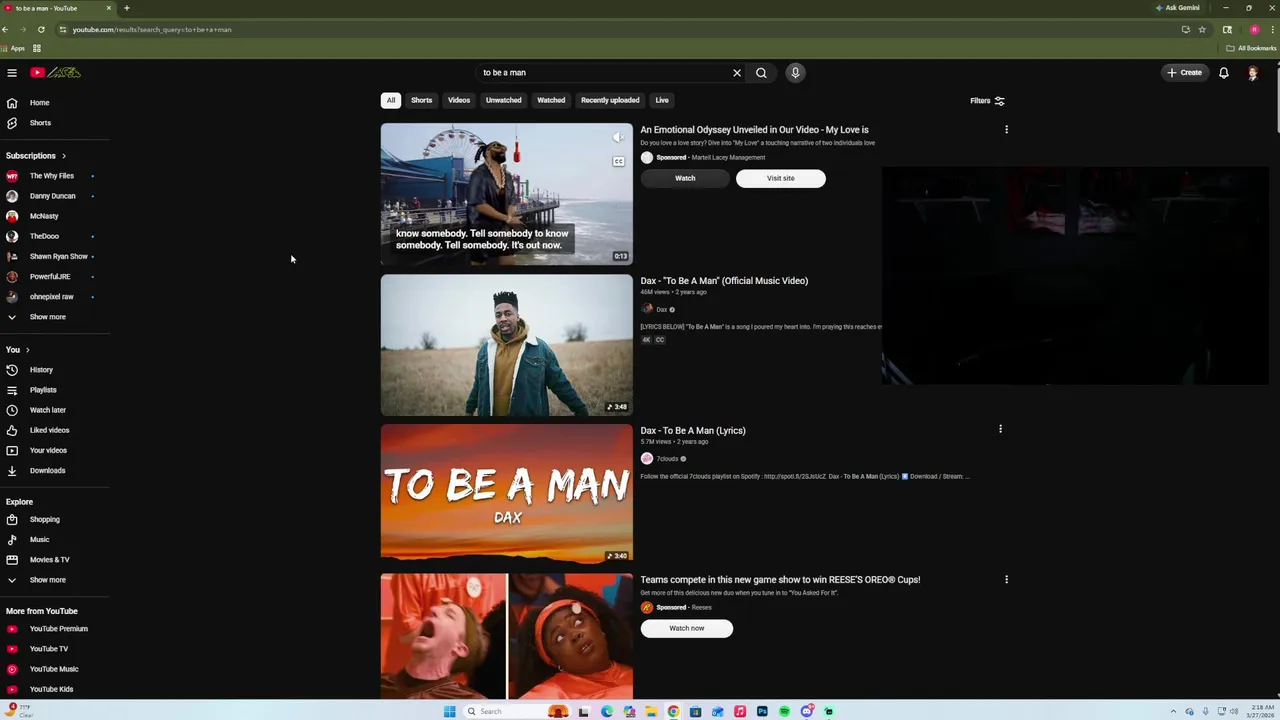Open the YouTube hamburger guide menu
1280x720 pixels.
[12, 73]
